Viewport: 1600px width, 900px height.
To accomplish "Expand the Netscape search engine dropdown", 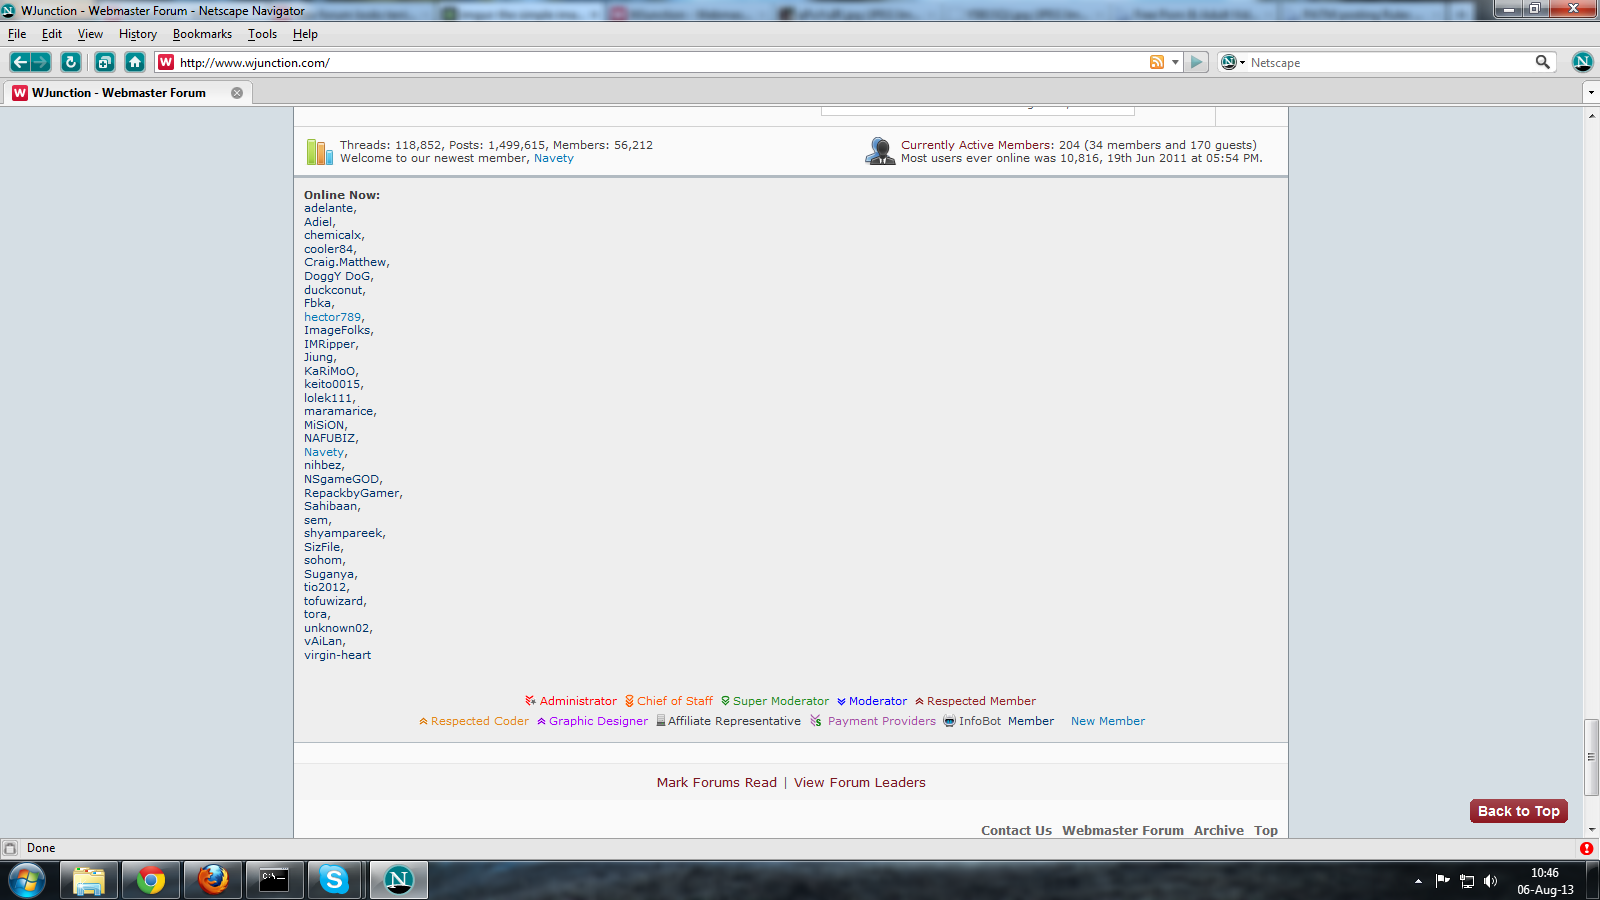I will click(x=1233, y=62).
